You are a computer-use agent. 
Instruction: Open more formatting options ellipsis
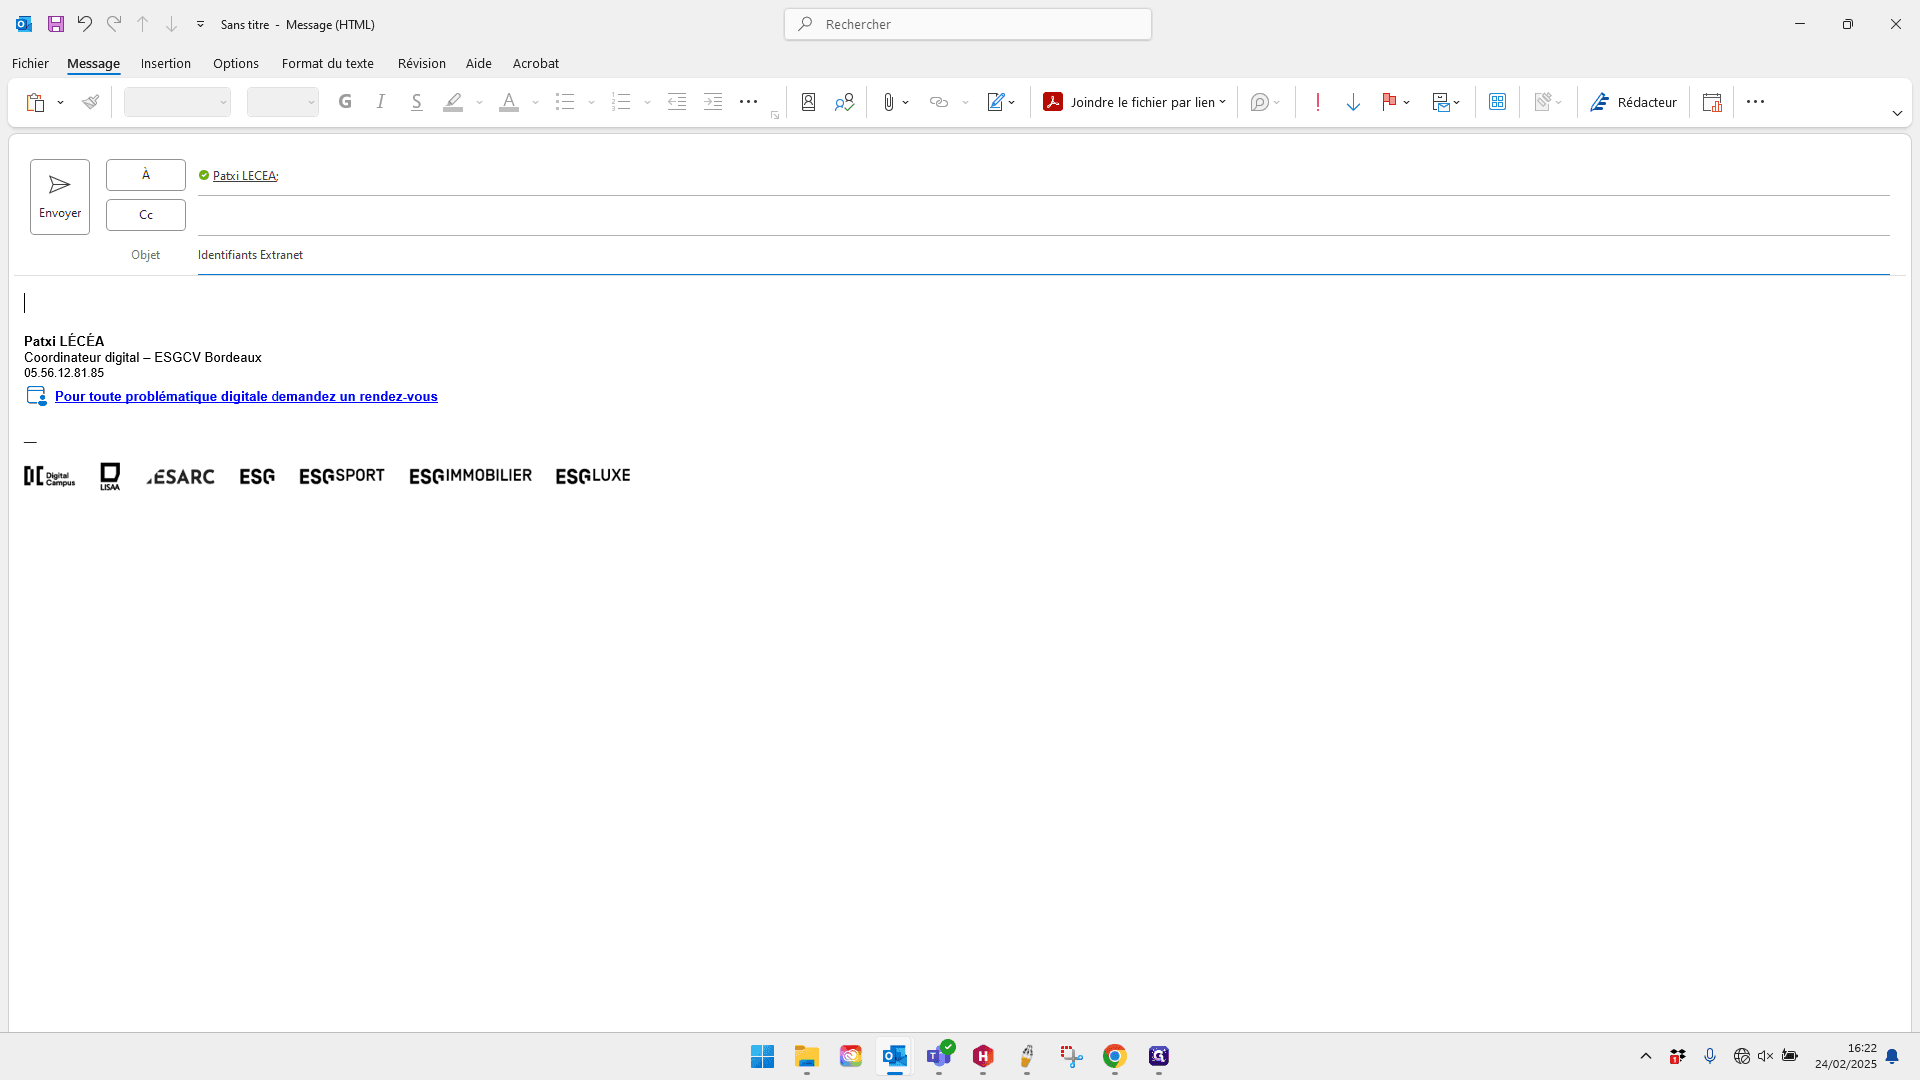click(748, 102)
